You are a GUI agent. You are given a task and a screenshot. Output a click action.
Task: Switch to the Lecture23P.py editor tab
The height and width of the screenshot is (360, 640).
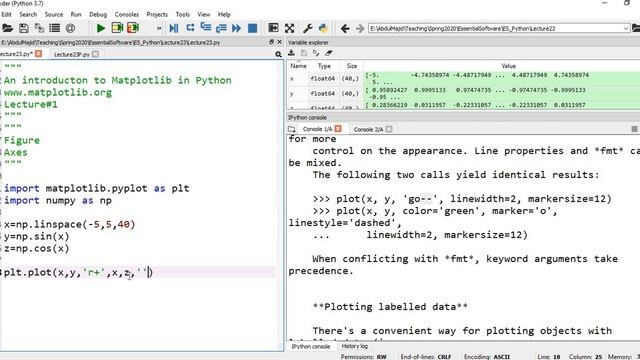point(72,54)
